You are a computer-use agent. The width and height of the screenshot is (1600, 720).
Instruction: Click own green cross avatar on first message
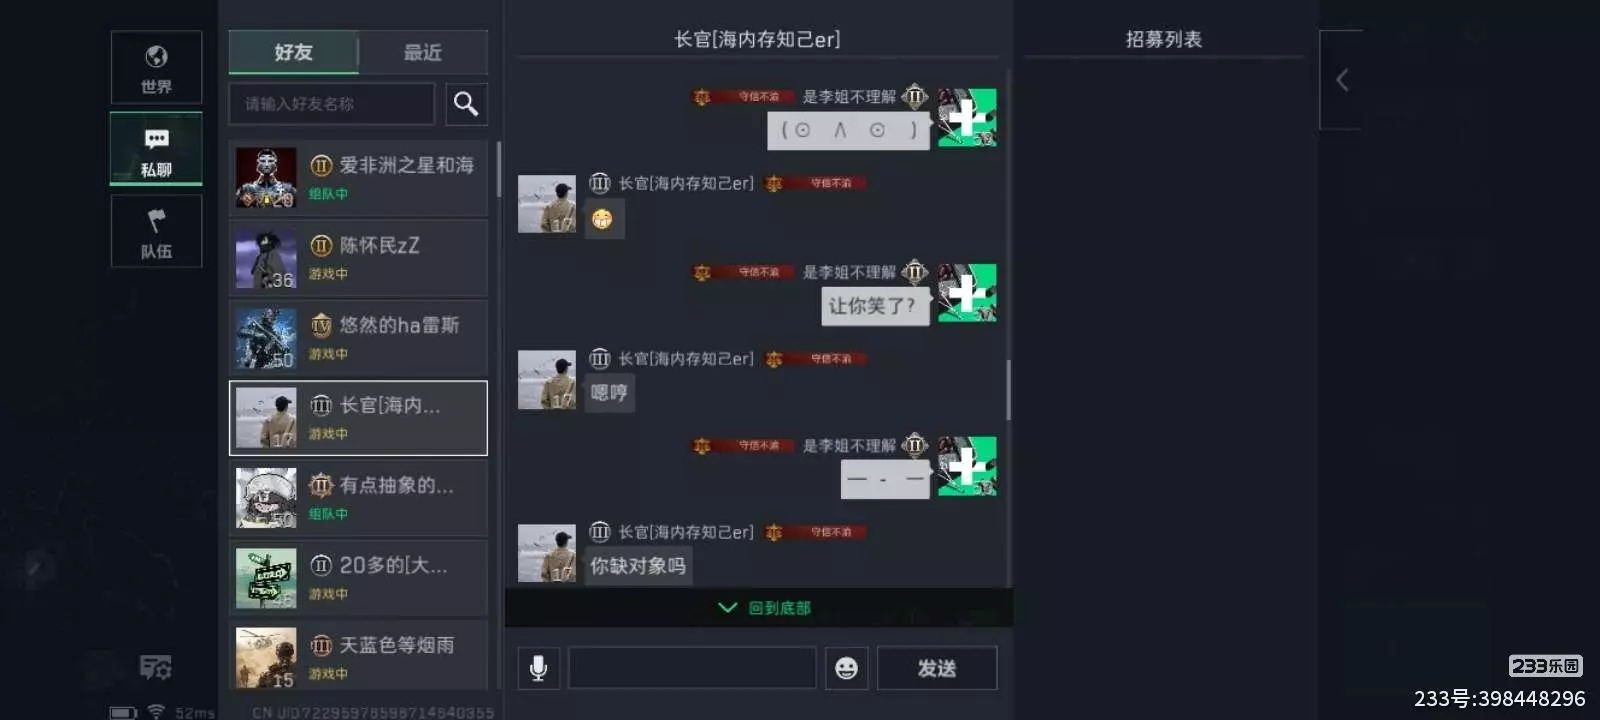pyautogui.click(x=967, y=118)
